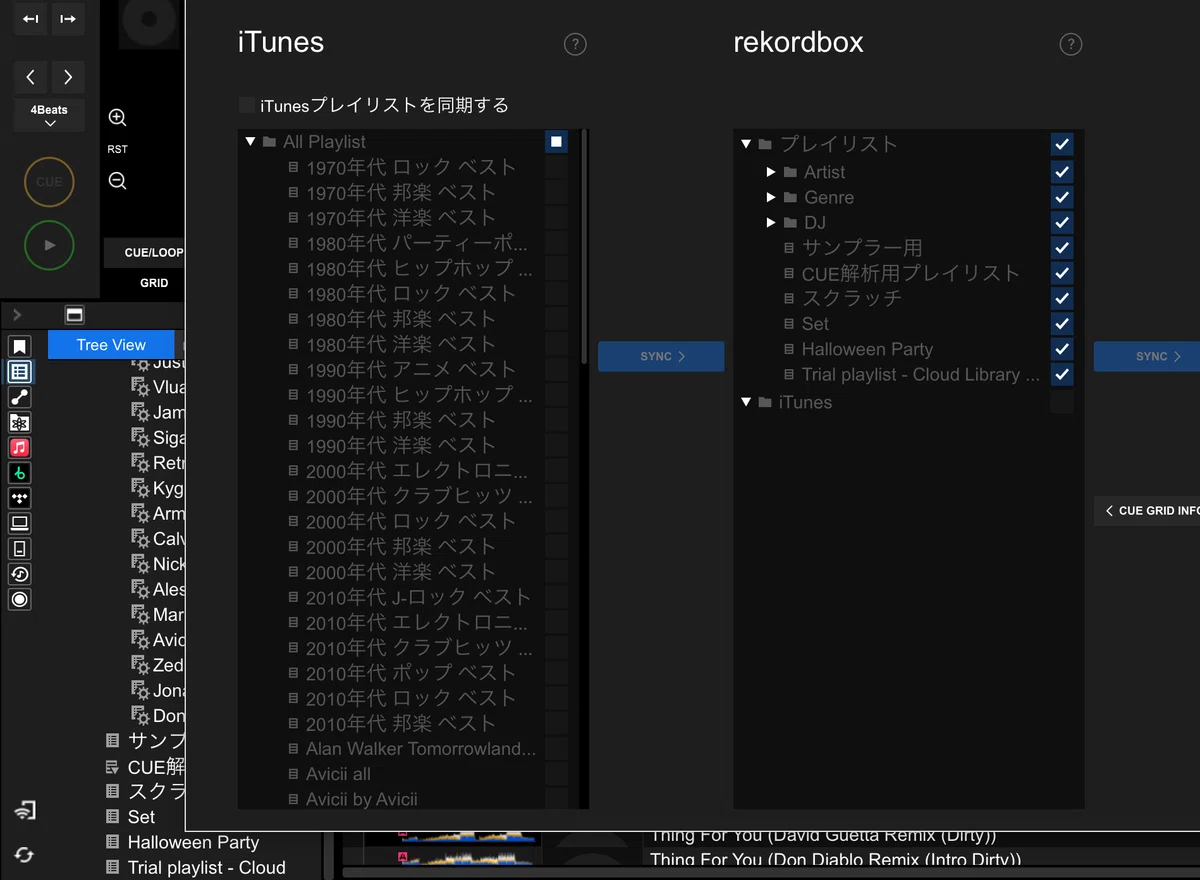Open the rekordbox help question mark
The width and height of the screenshot is (1200, 880).
click(x=1071, y=44)
